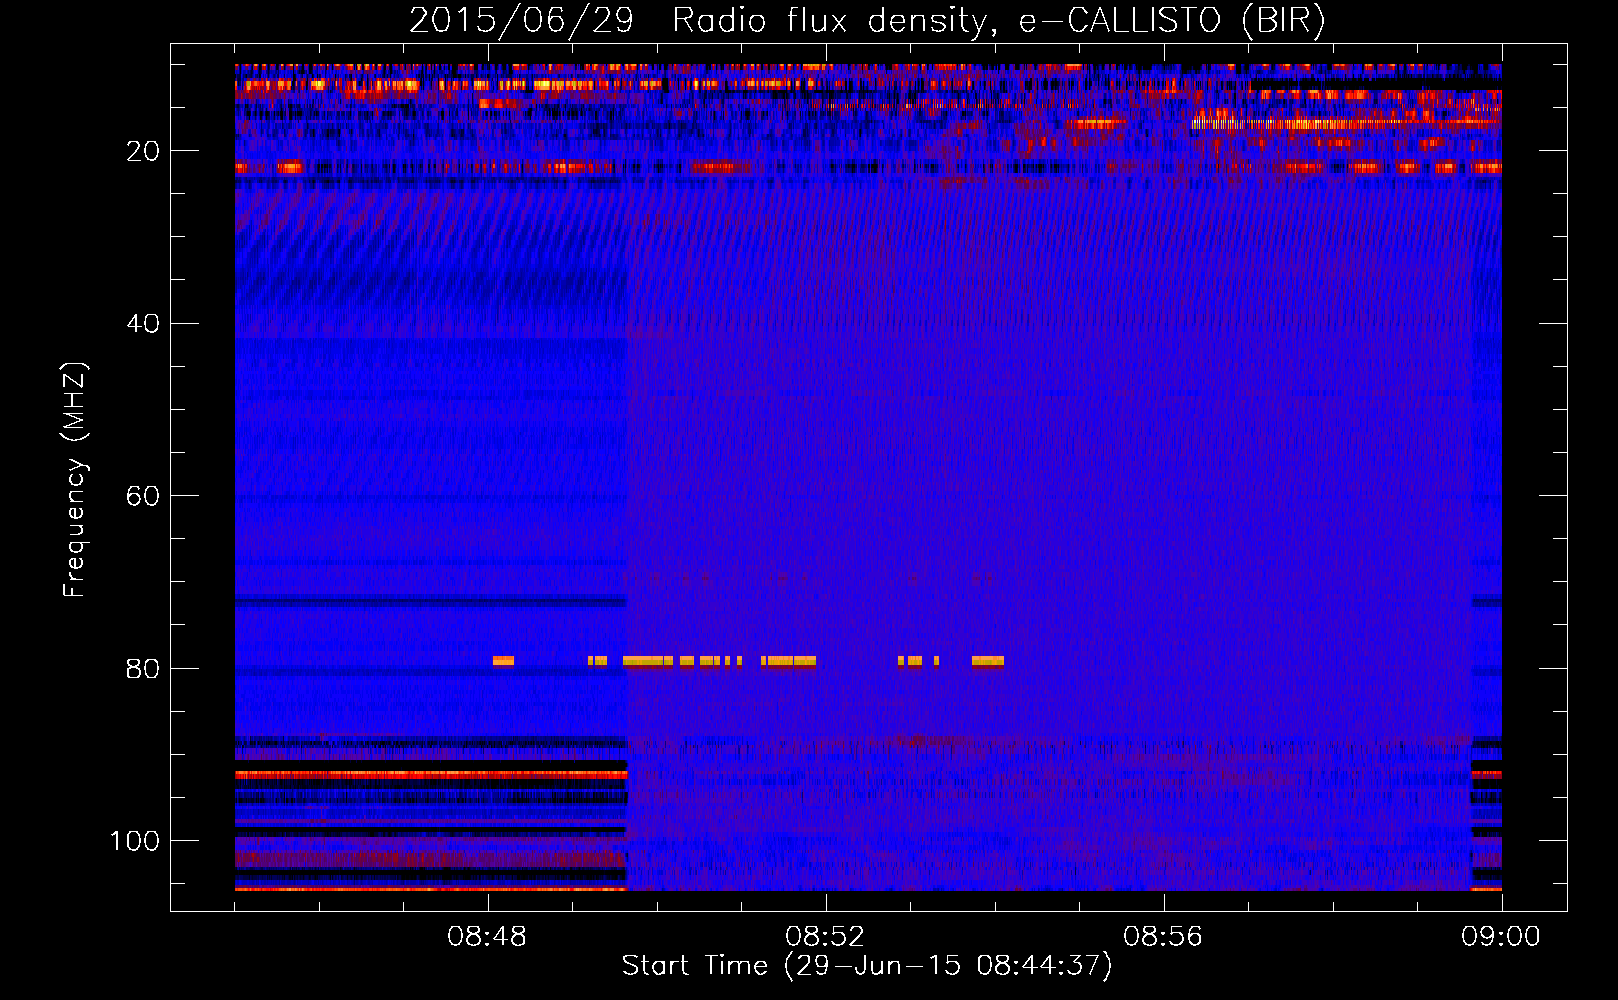Click the "Start Time (29-Jun-15 08:44:37)" x-axis label
1618x1000 pixels.
pos(867,966)
